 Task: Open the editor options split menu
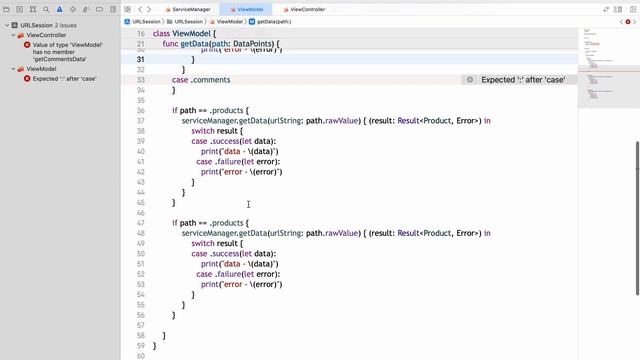[618, 9]
